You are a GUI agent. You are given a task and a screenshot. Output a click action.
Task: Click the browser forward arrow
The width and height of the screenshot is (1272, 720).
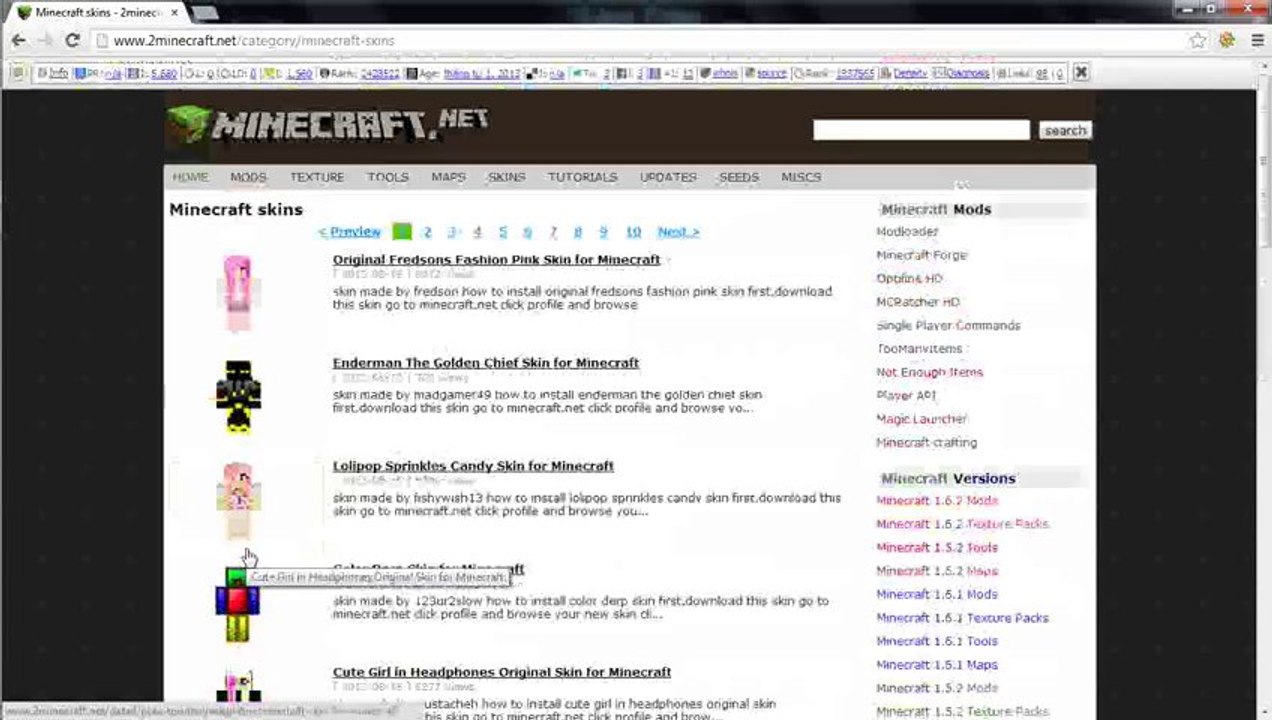coord(45,41)
